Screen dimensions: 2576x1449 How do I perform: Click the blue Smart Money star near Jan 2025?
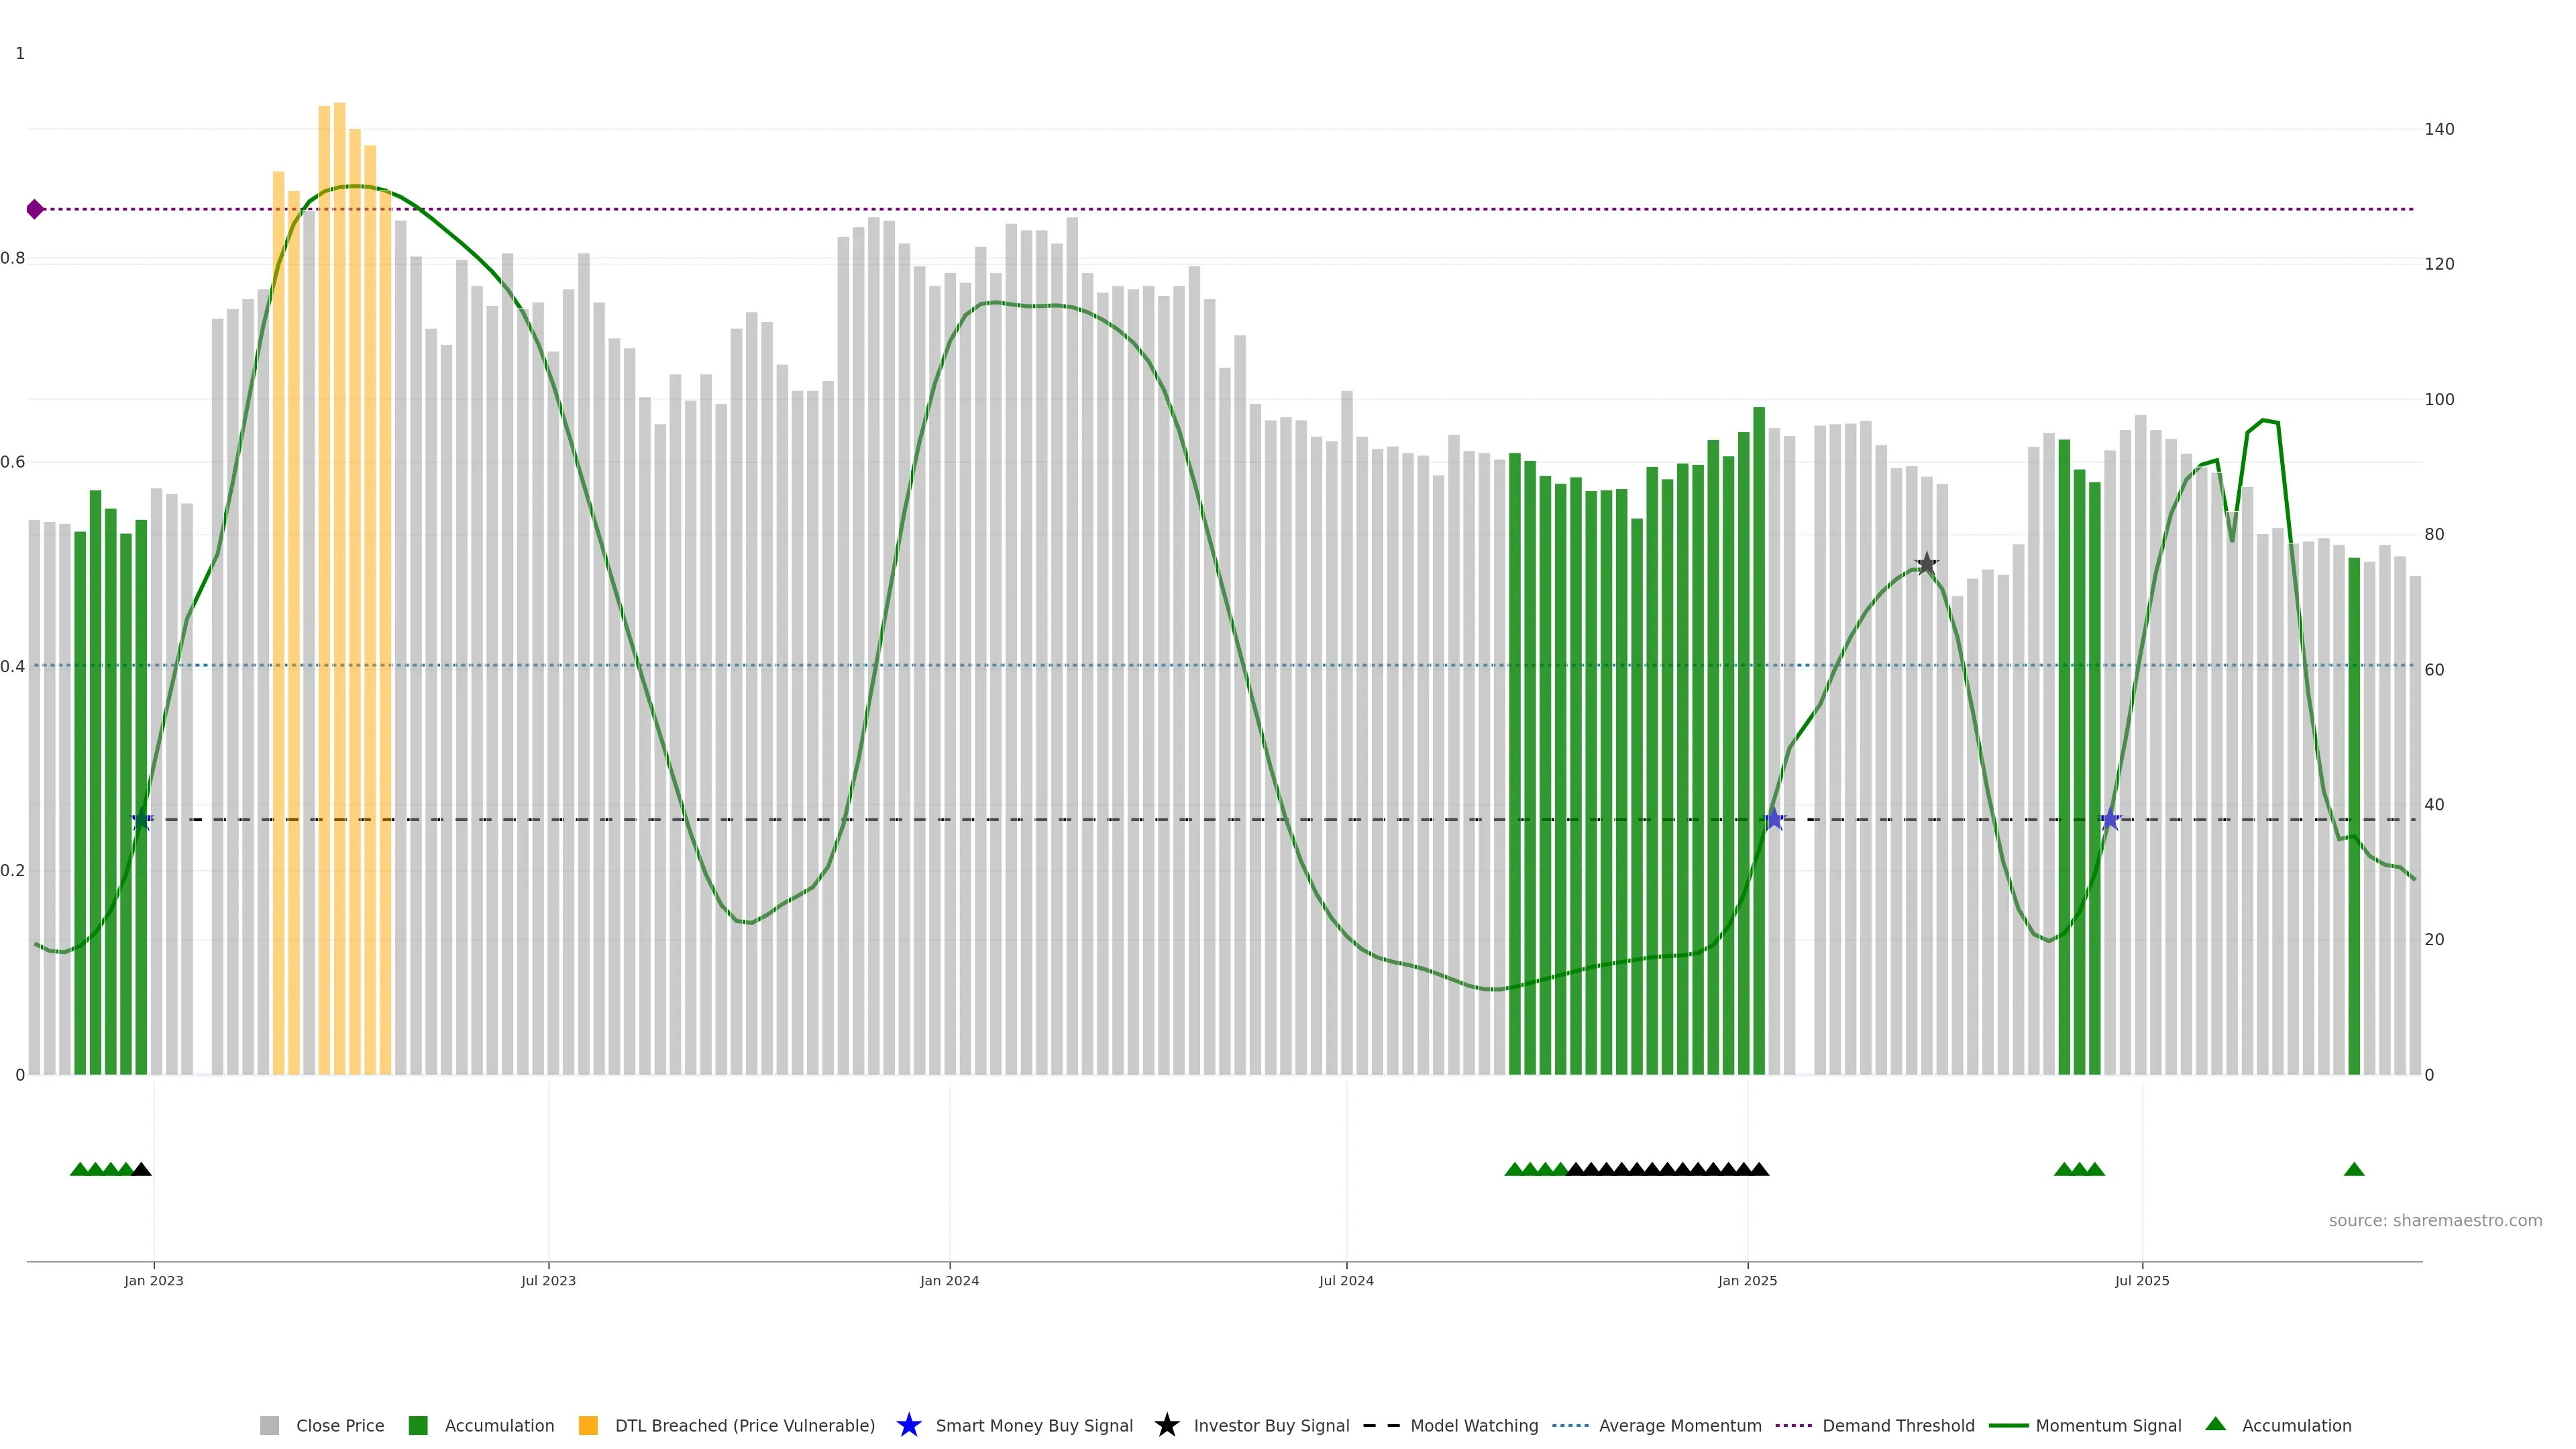point(1774,820)
